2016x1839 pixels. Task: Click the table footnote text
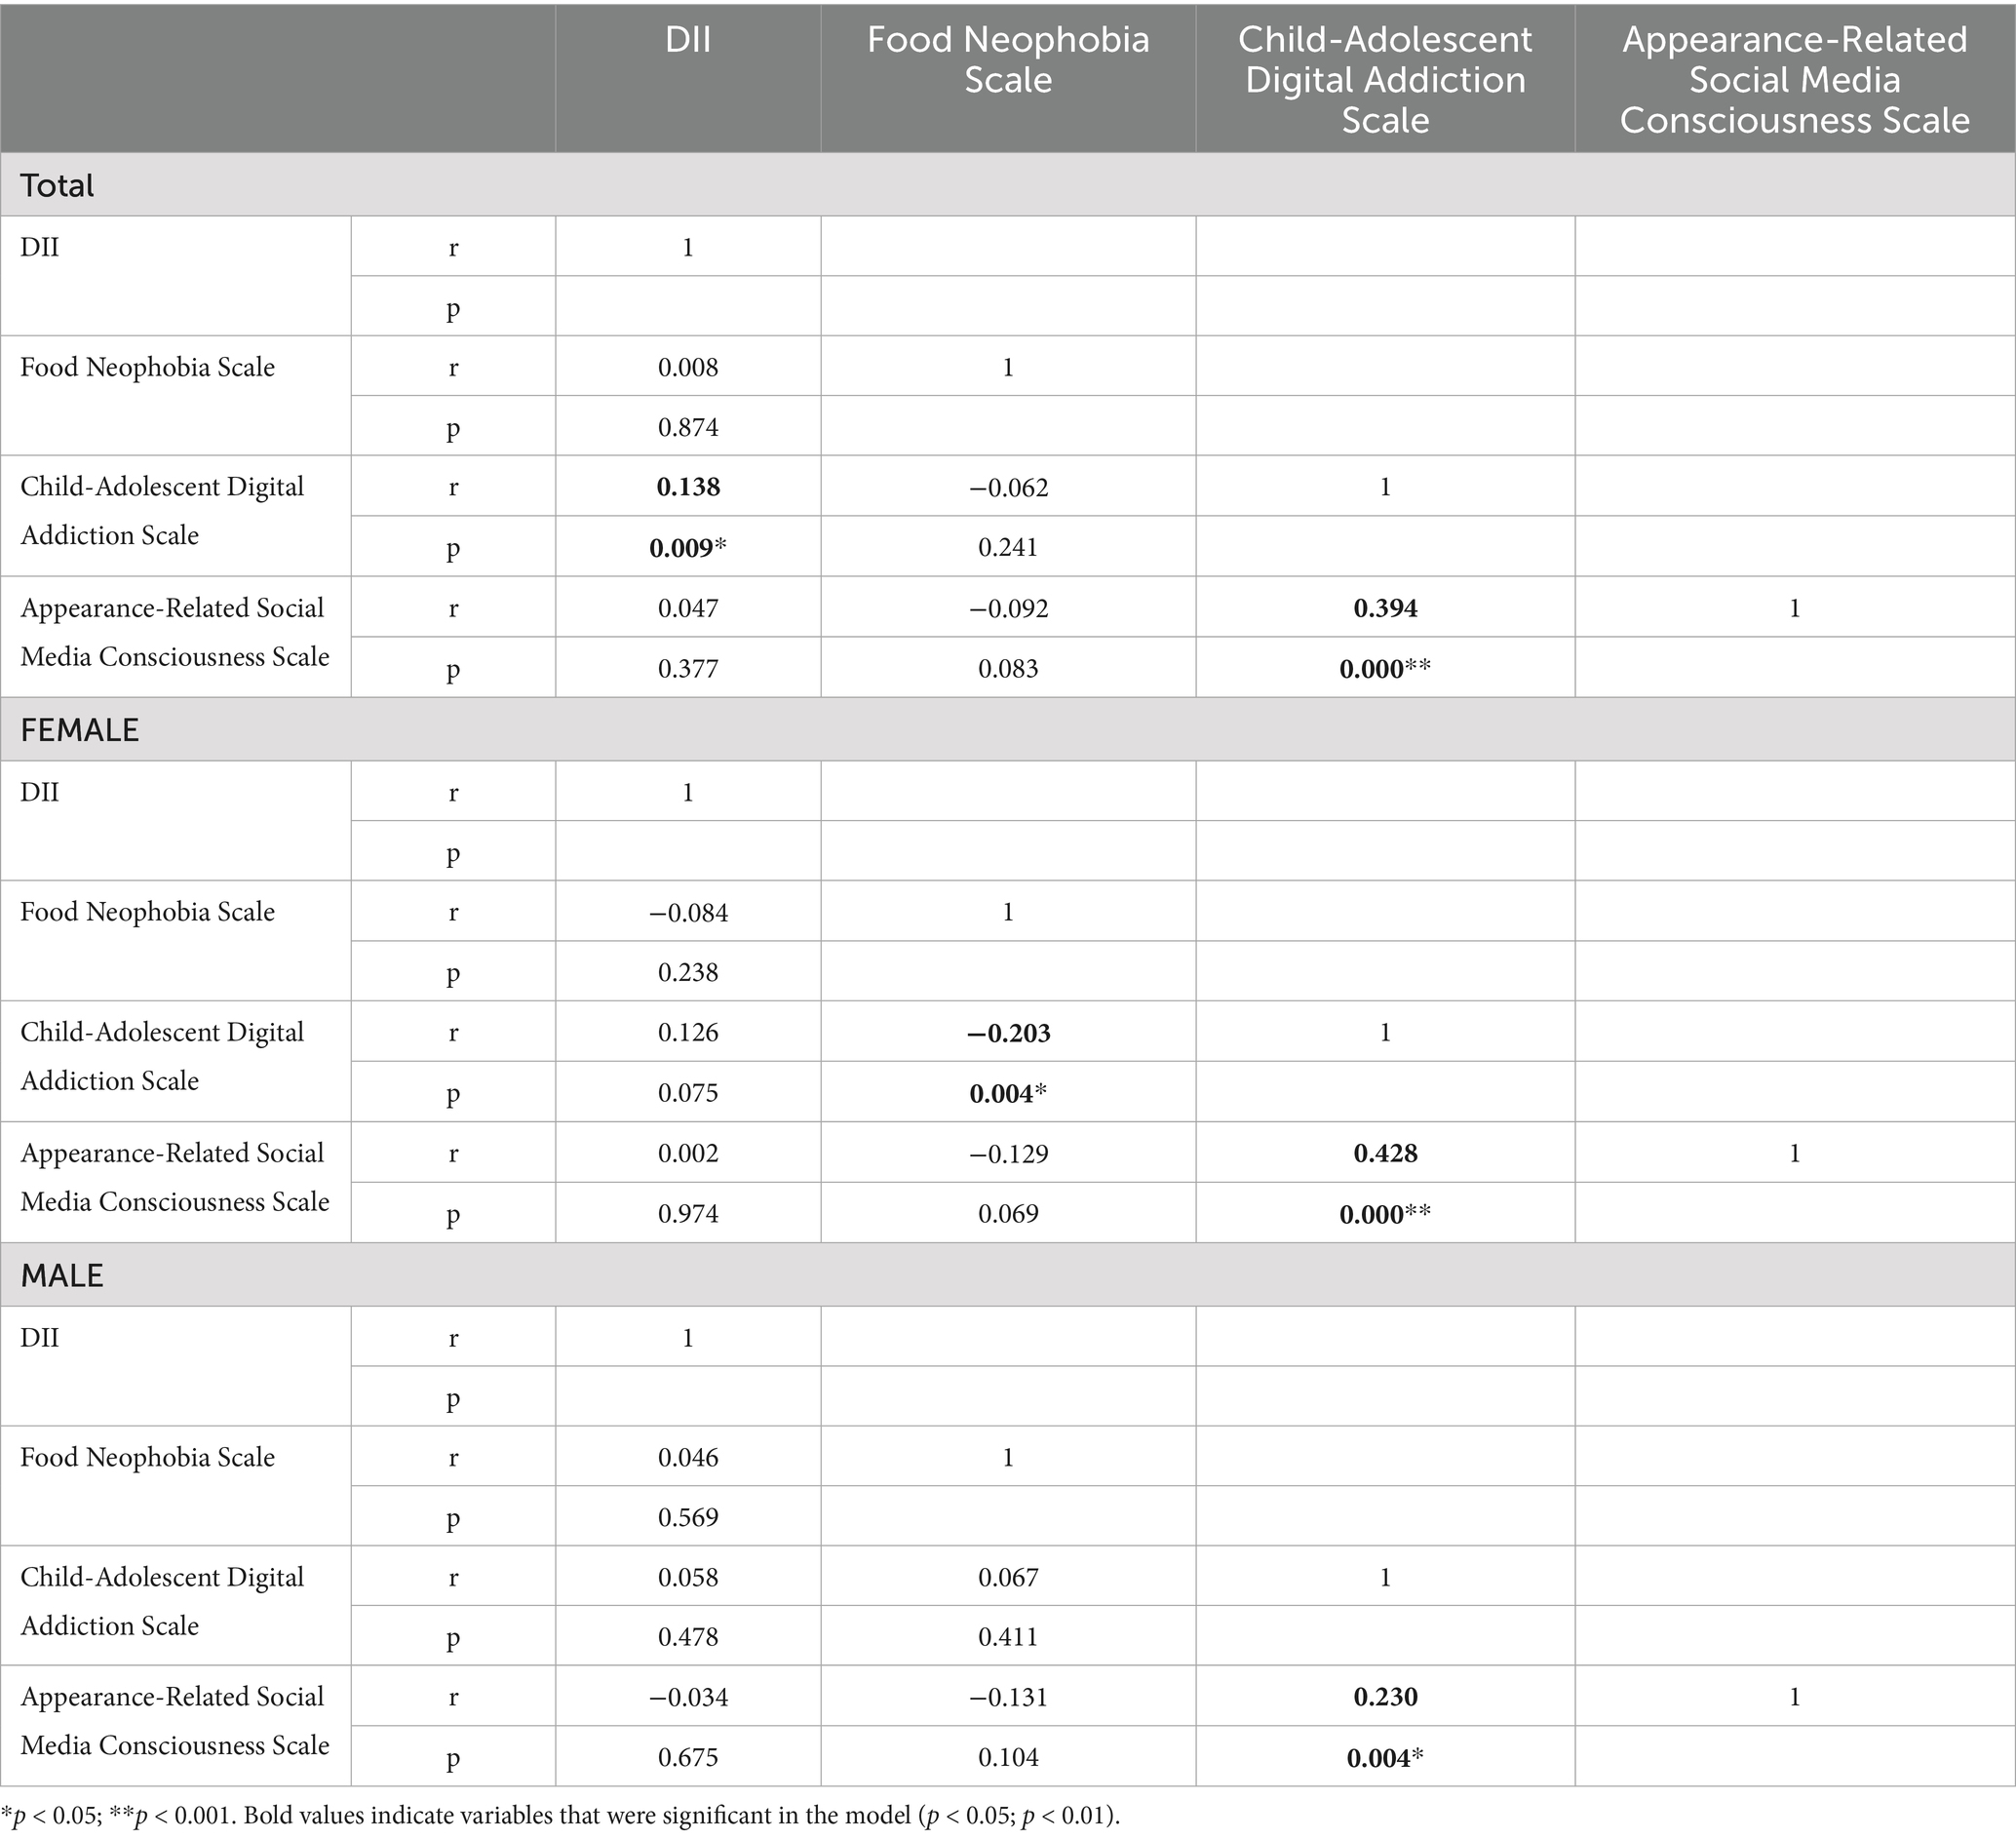(x=560, y=1816)
